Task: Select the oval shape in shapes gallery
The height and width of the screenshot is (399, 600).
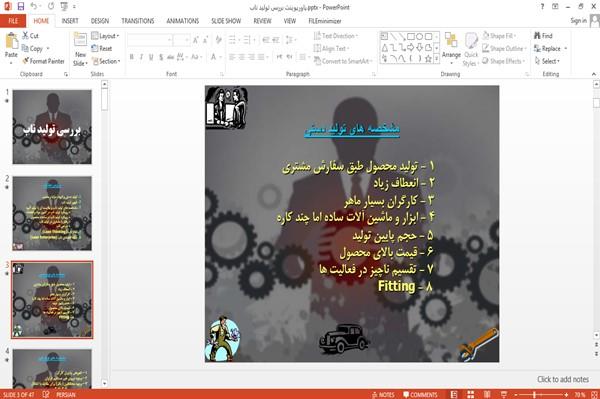Action: click(419, 37)
